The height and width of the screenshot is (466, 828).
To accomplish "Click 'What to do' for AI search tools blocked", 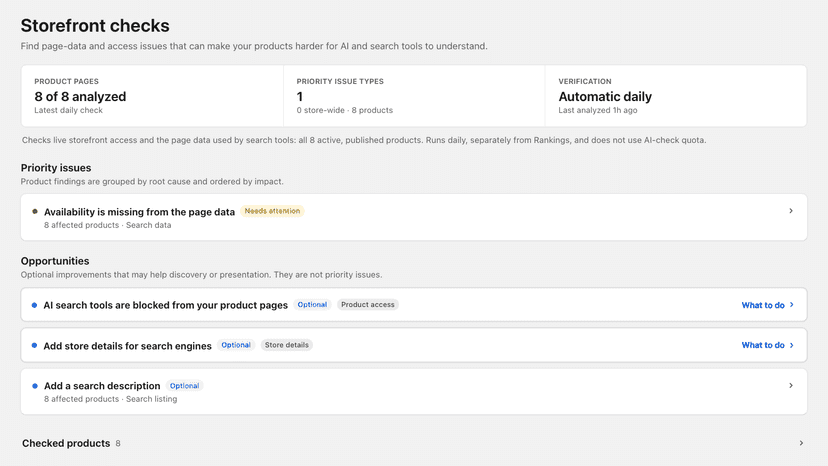I will 767,305.
